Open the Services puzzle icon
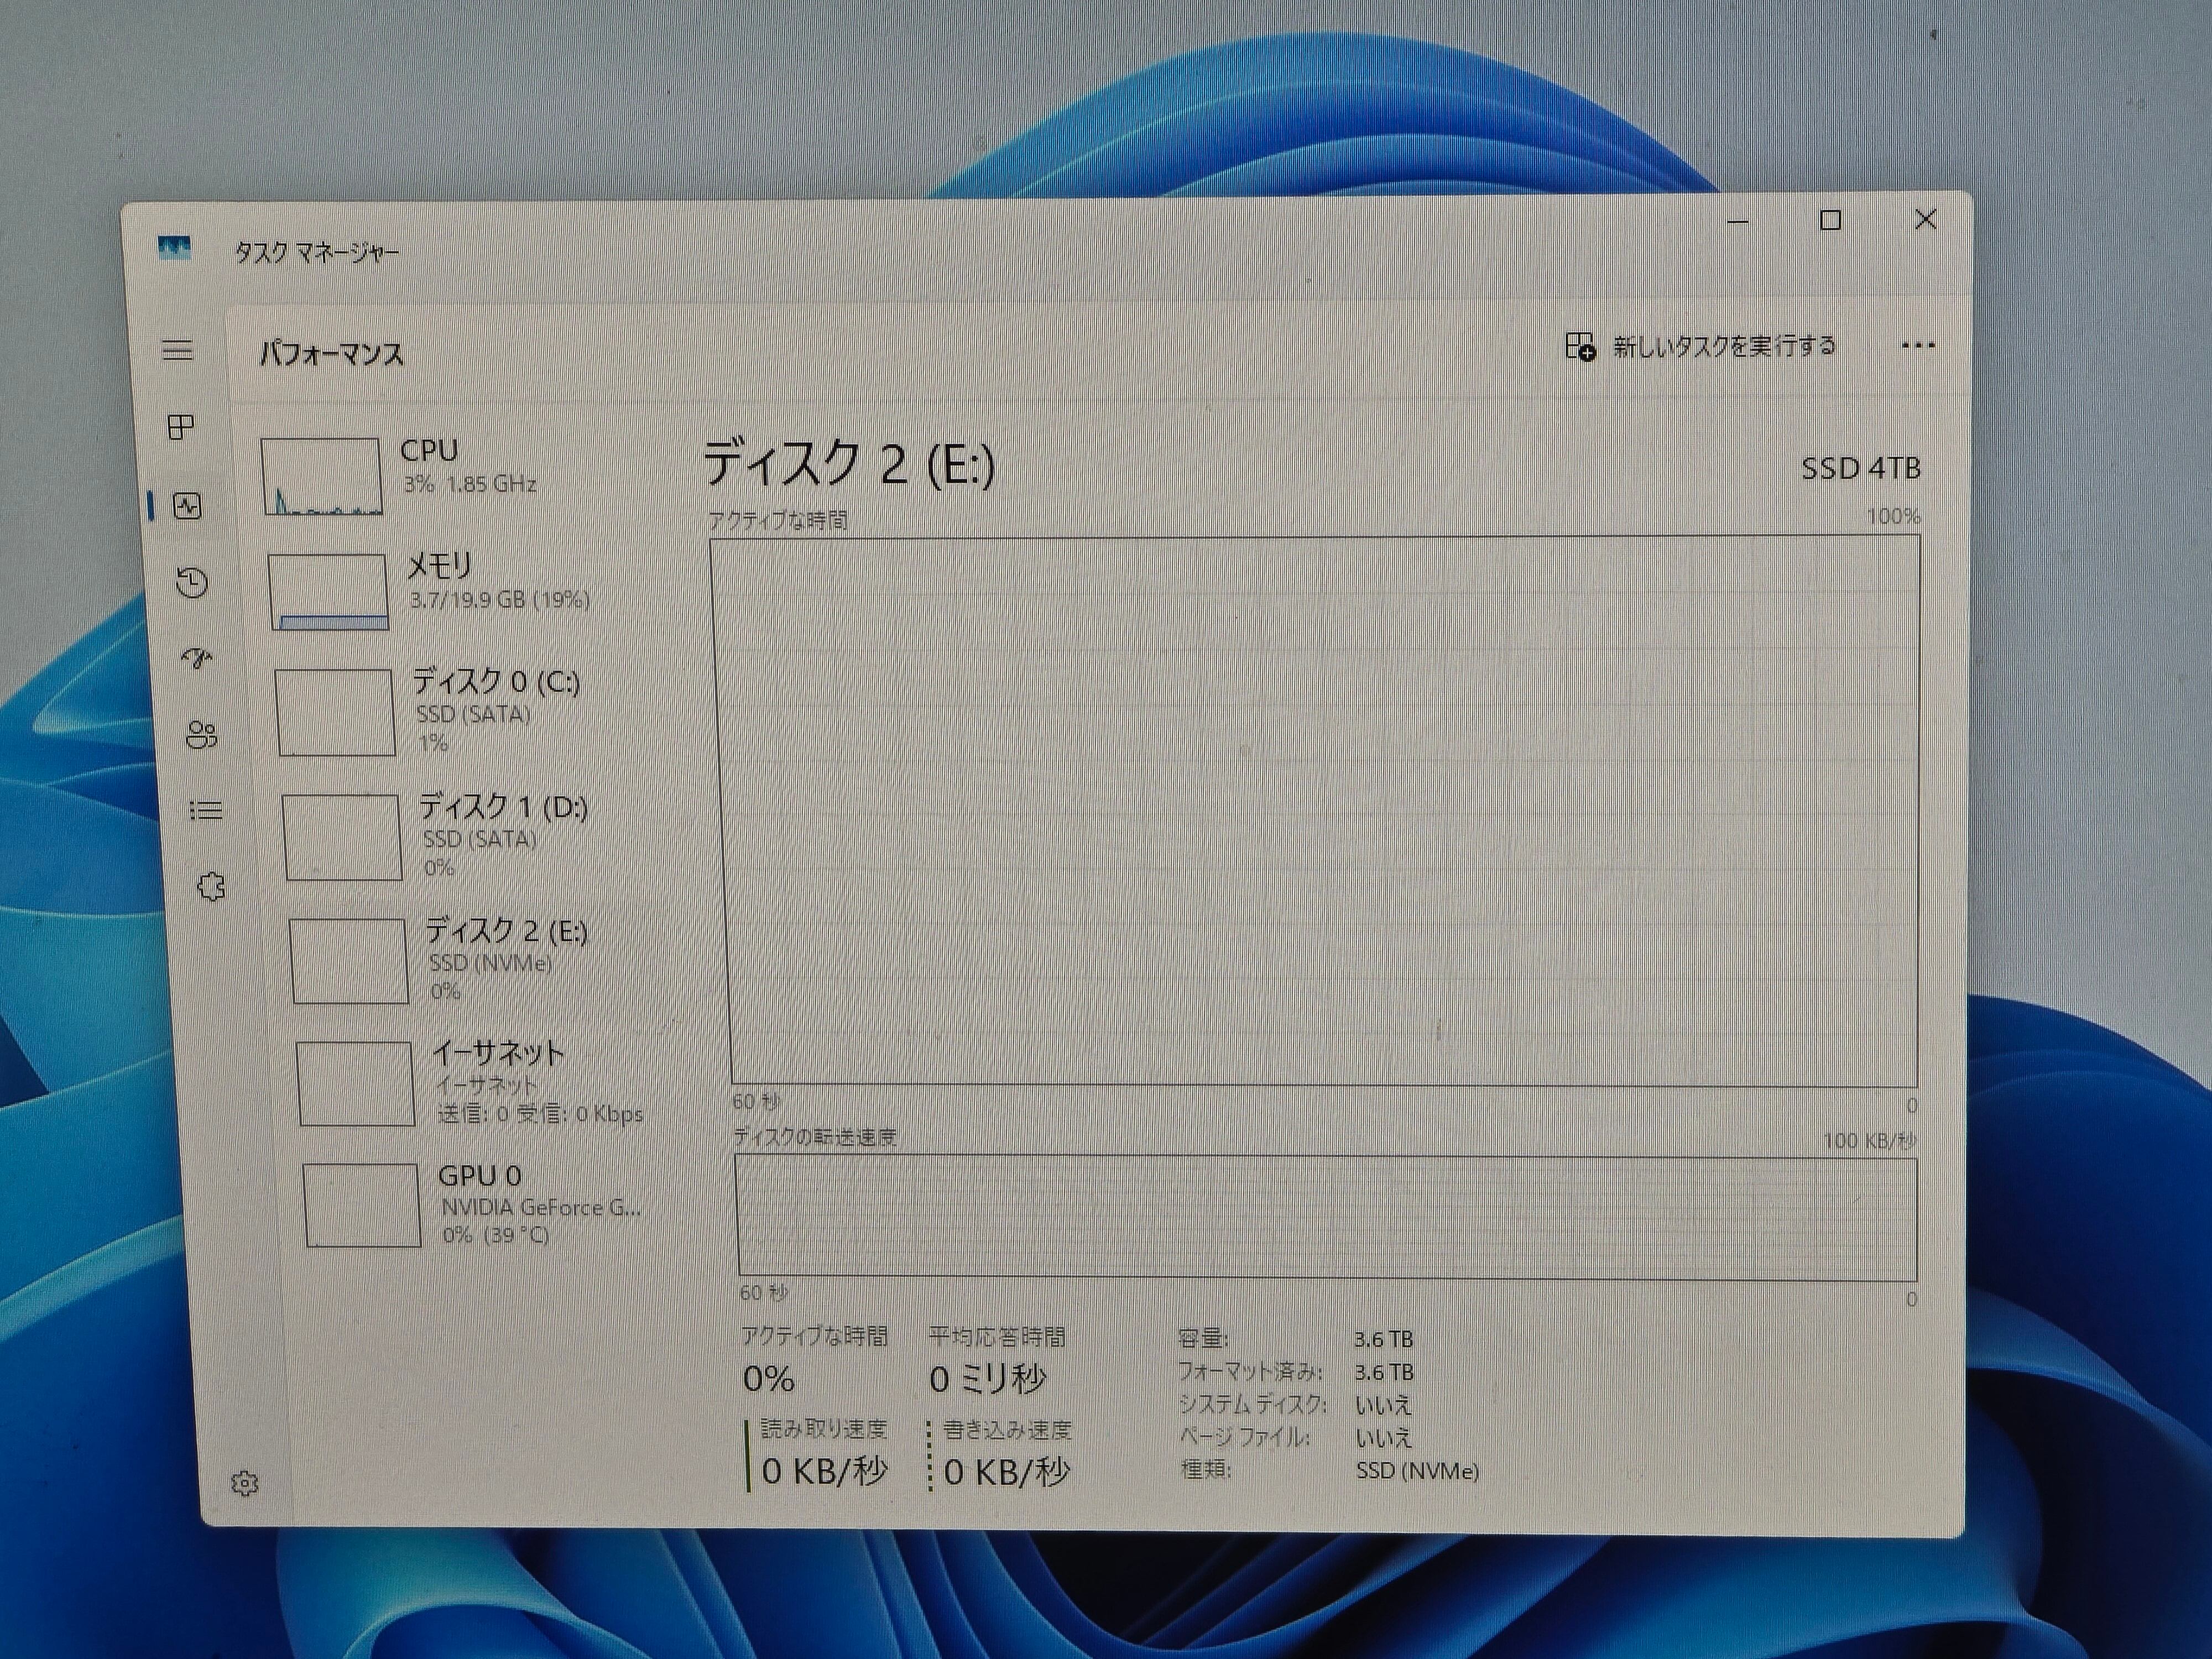This screenshot has height=1659, width=2212. click(x=211, y=887)
